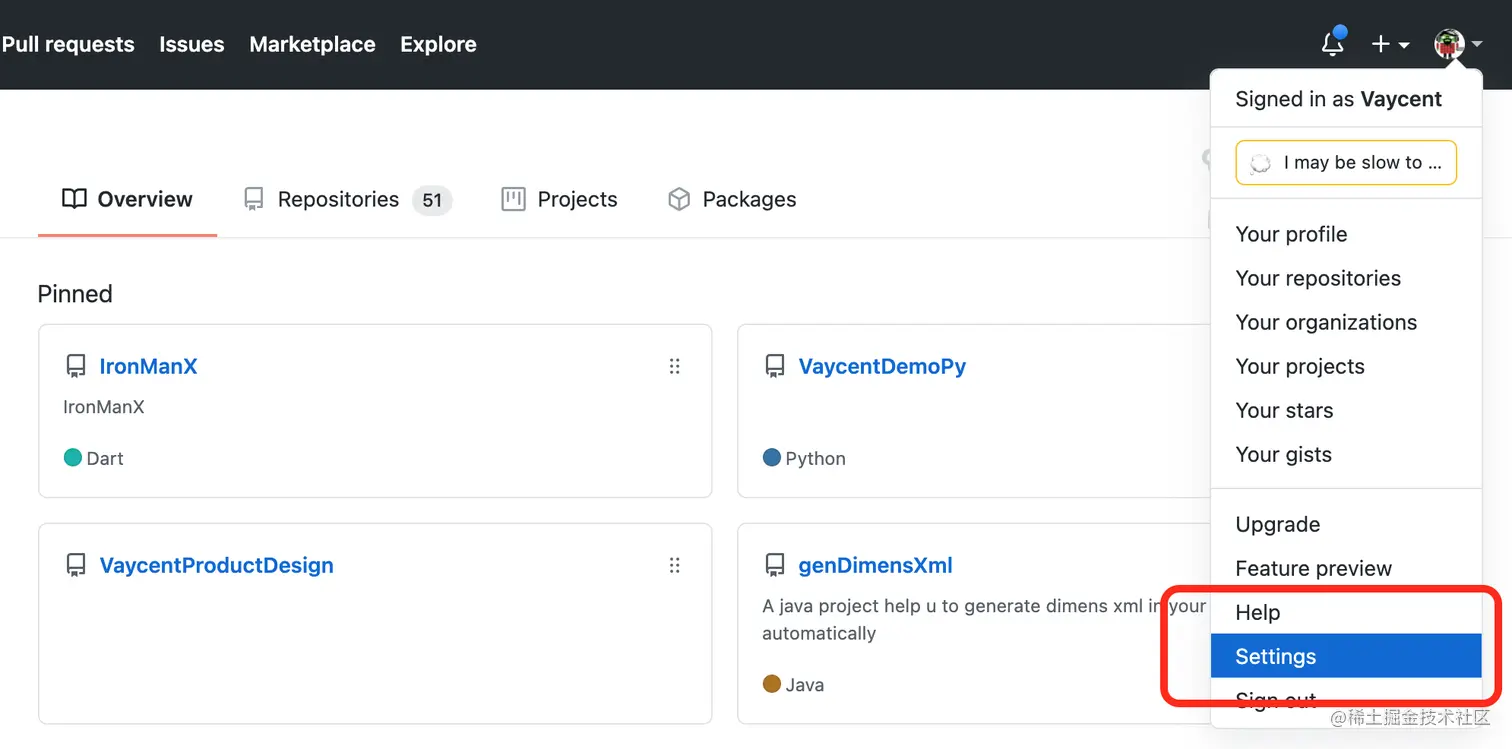
Task: Click the genDimensXml repository icon
Action: 775,565
